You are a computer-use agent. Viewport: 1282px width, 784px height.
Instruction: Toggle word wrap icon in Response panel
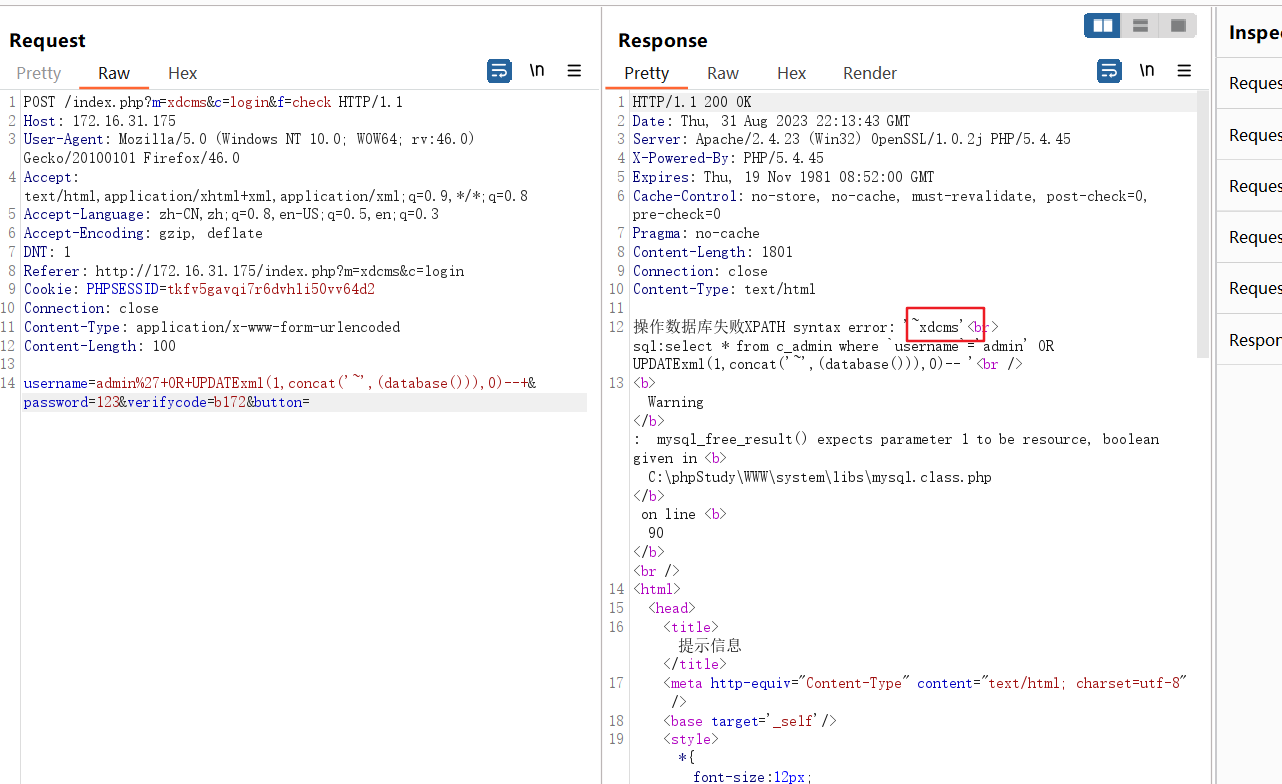1109,71
